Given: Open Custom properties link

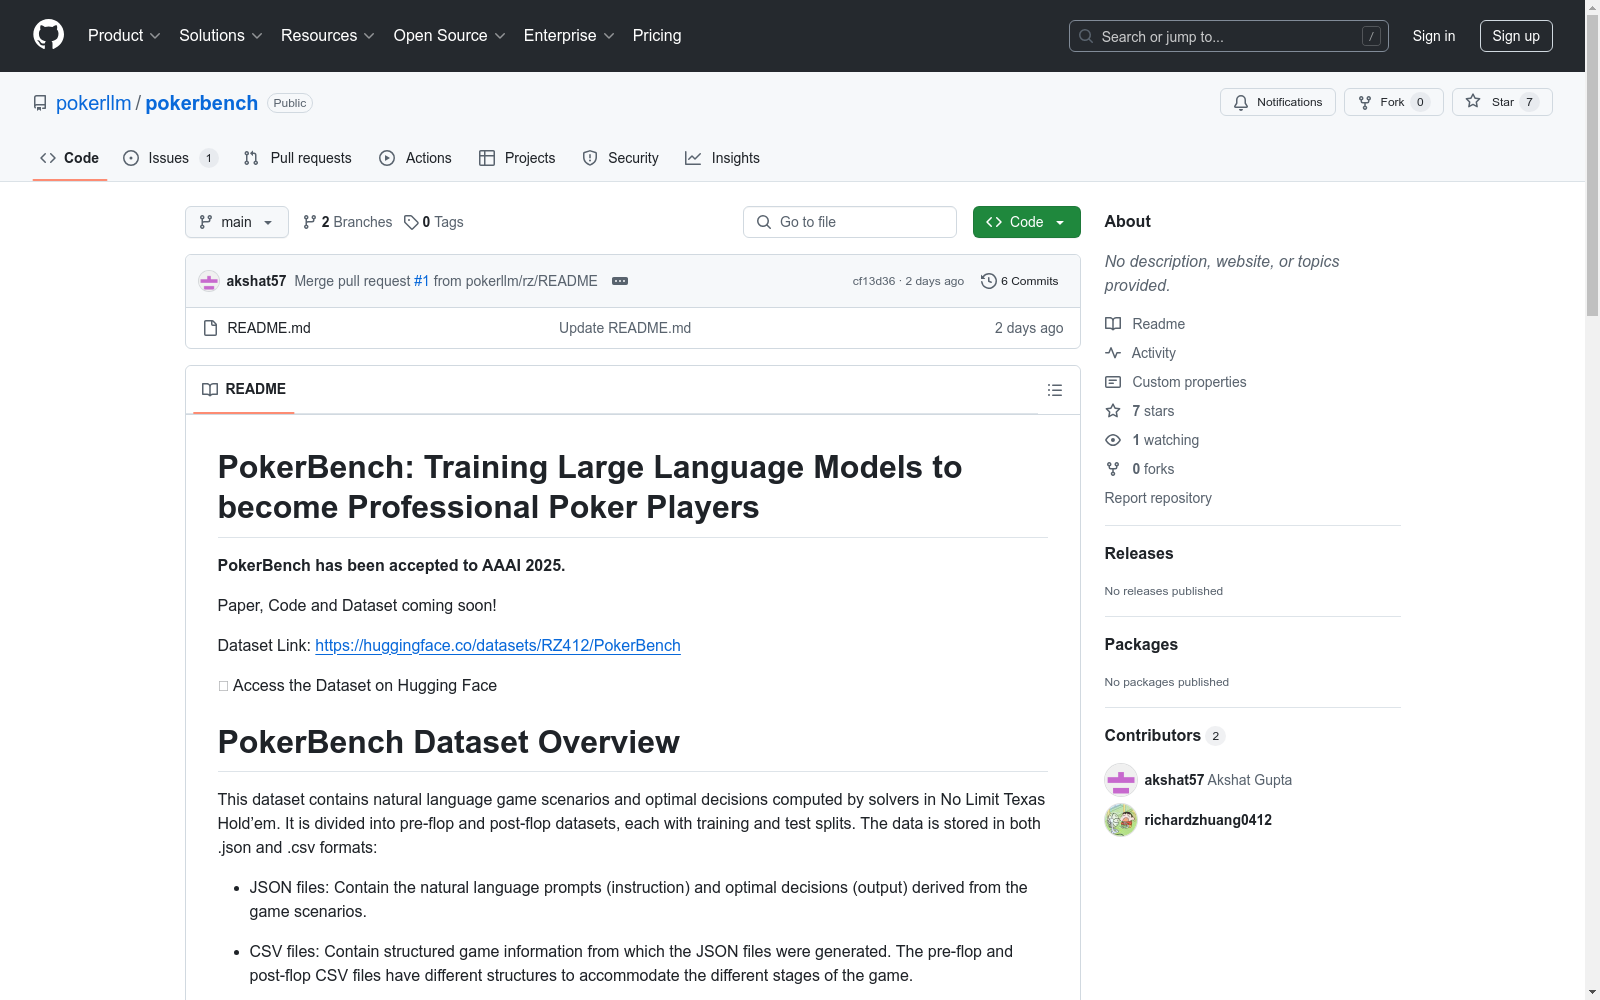Looking at the screenshot, I should point(1176,382).
